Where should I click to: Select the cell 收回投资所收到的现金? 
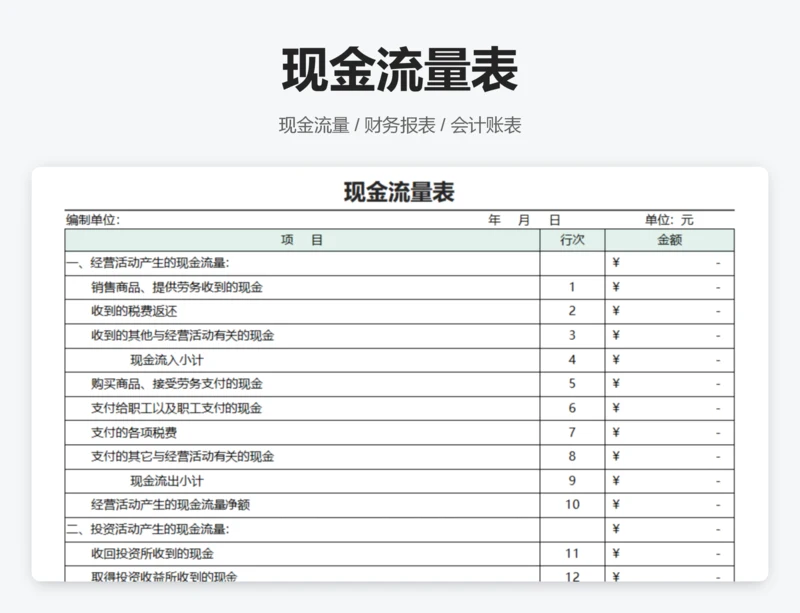tap(302, 554)
